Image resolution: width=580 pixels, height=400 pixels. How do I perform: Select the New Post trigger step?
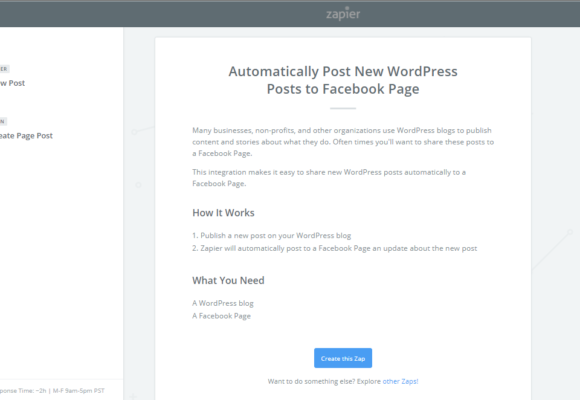(x=12, y=83)
